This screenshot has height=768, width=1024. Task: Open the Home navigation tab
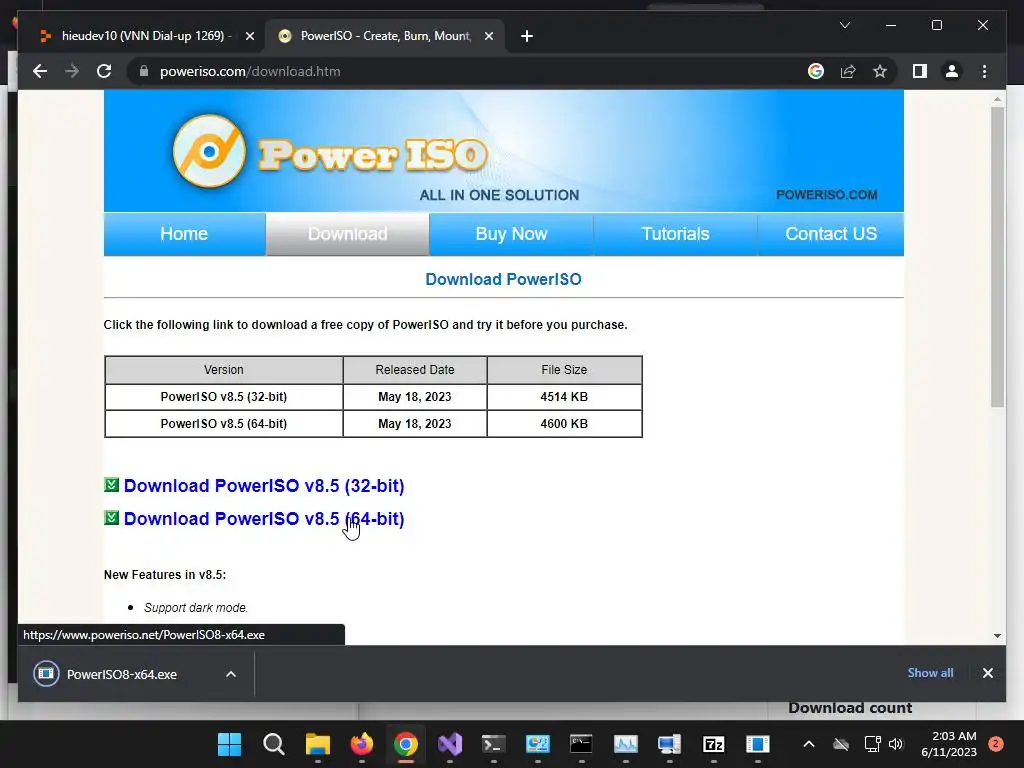pos(184,234)
